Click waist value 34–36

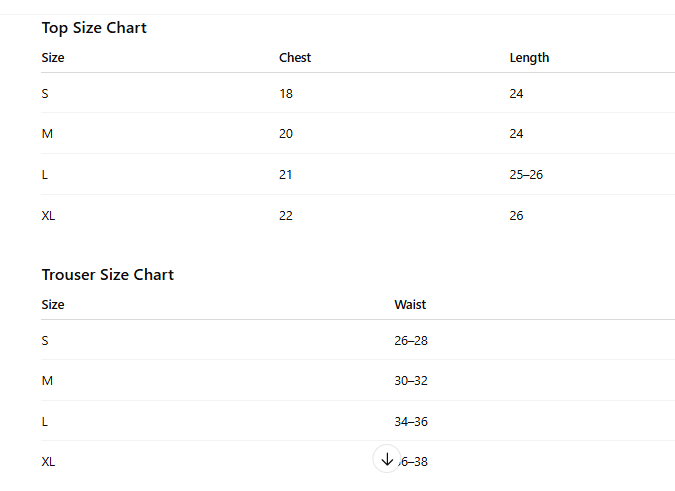411,422
